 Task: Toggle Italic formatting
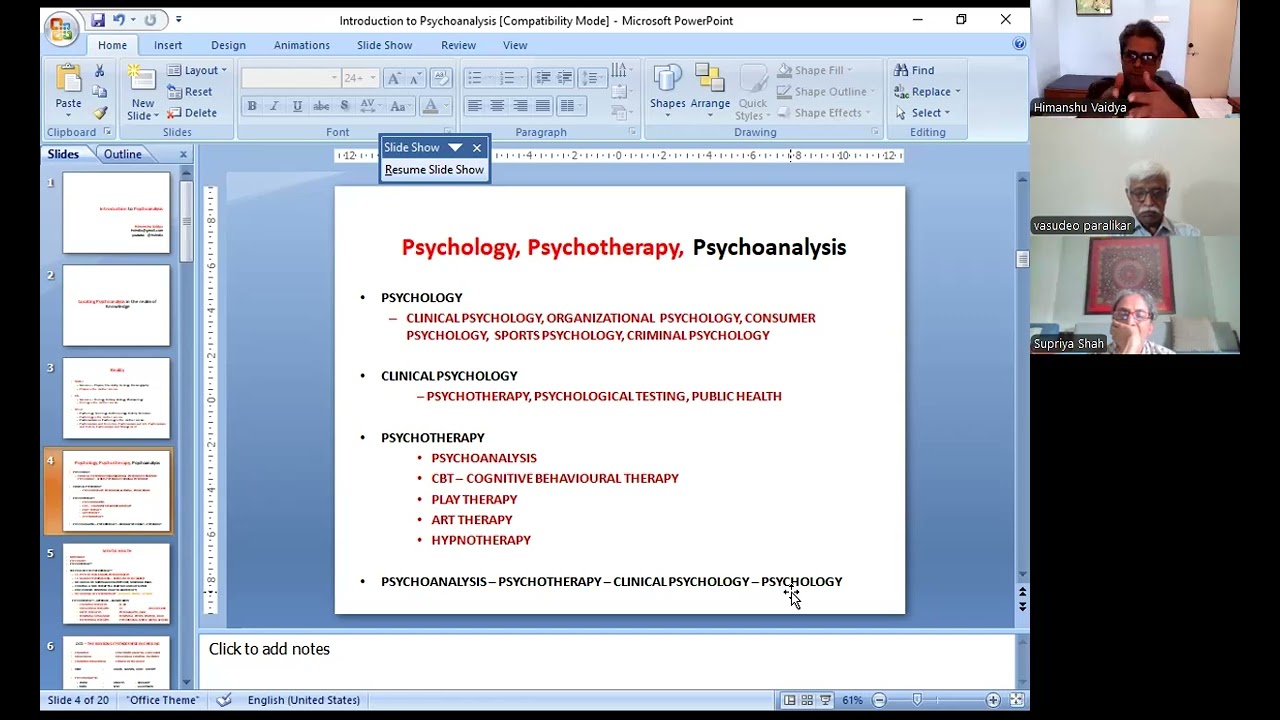274,106
